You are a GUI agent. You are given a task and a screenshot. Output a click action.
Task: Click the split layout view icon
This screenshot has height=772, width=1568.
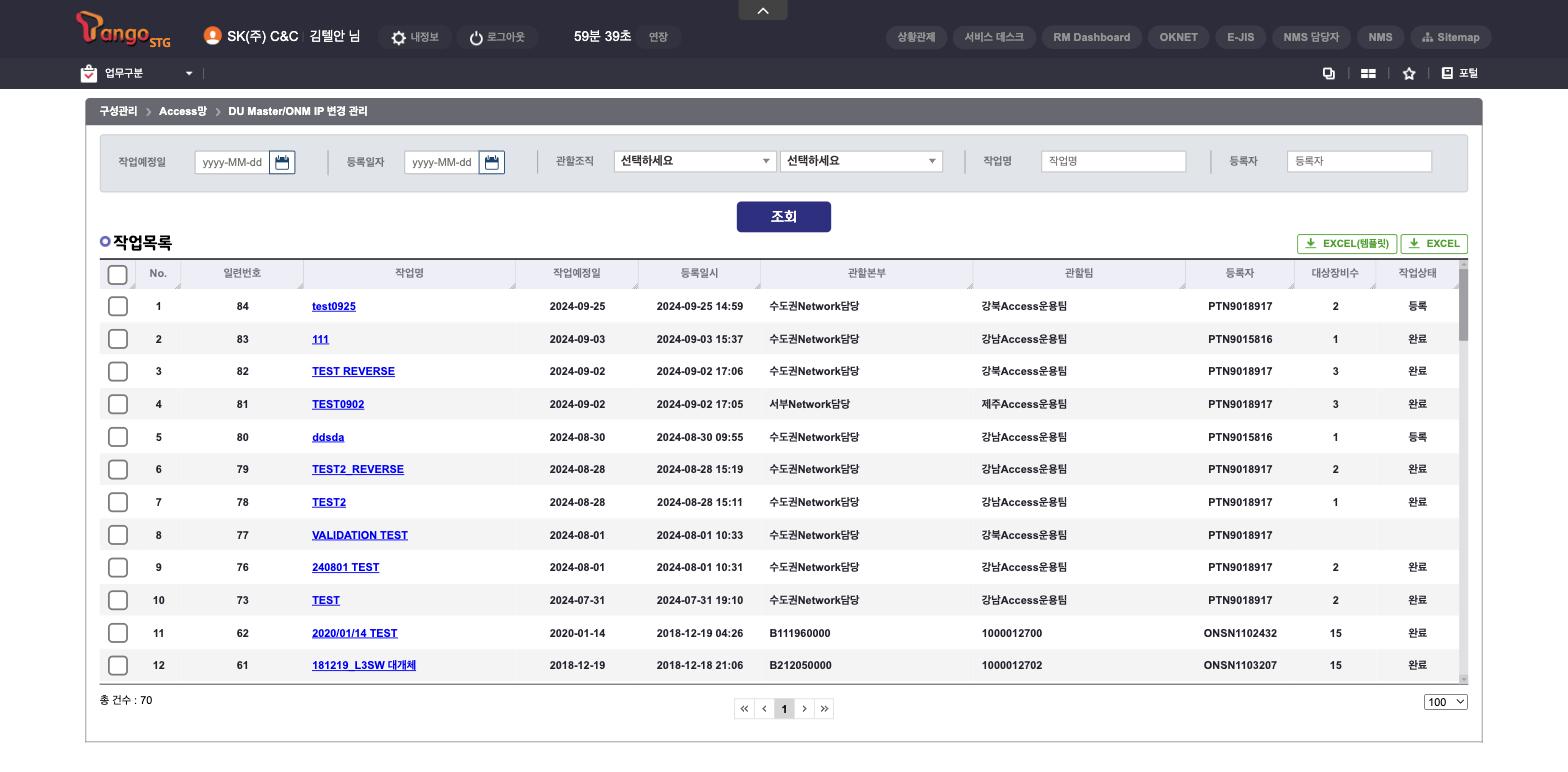tap(1368, 73)
